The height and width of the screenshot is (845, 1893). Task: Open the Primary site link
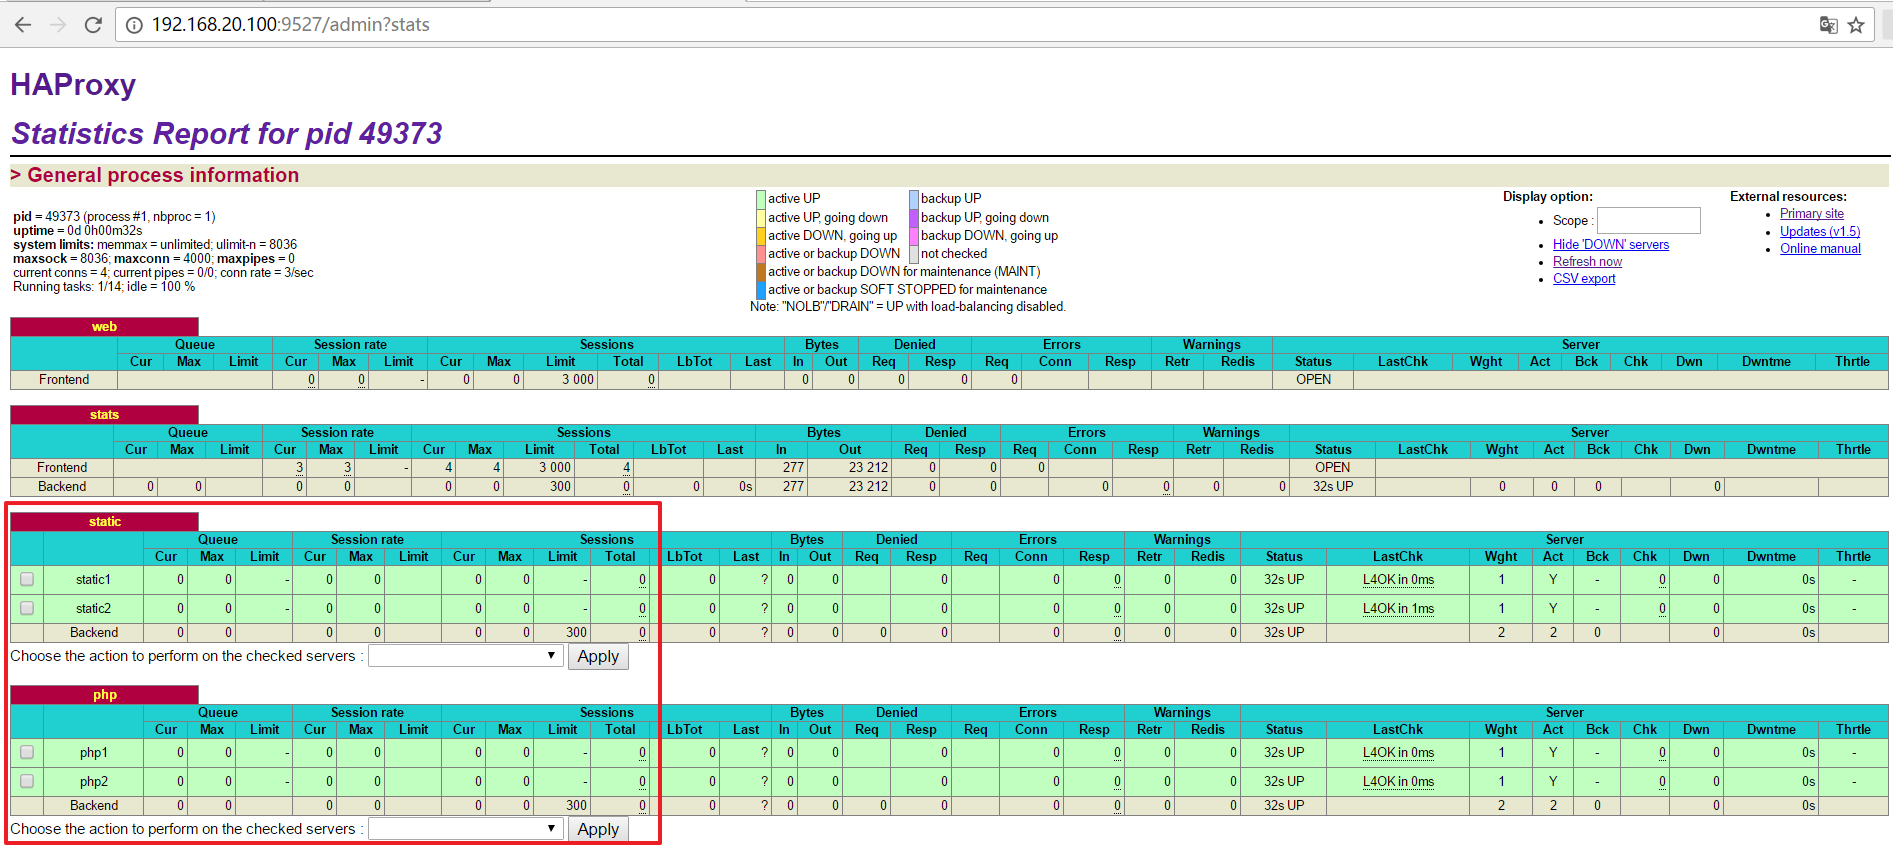(x=1811, y=213)
